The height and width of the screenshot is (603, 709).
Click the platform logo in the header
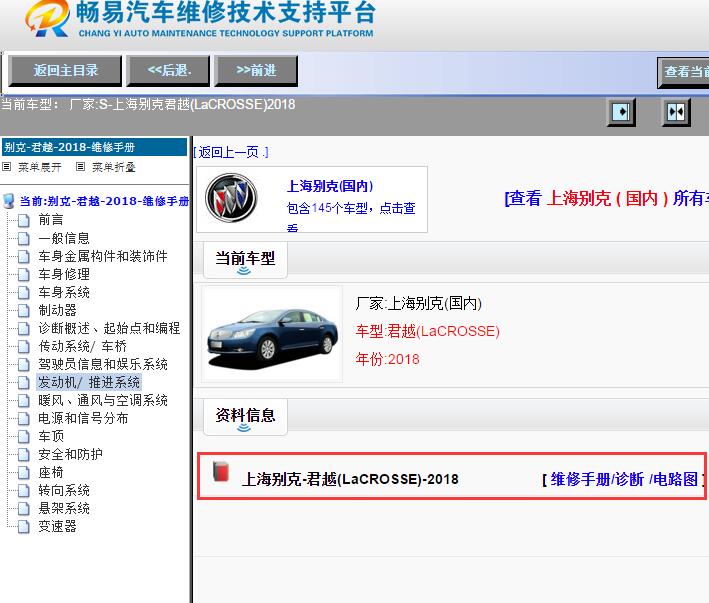(48, 19)
